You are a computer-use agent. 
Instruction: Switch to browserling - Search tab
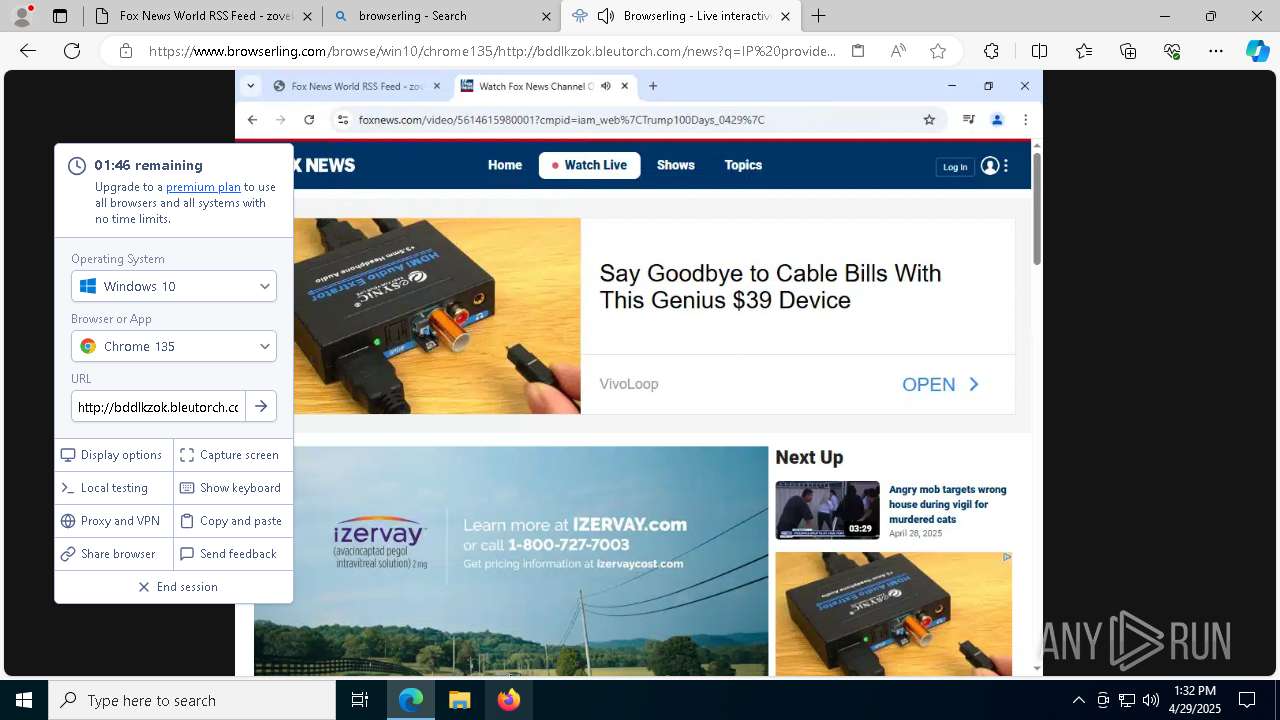[x=442, y=16]
